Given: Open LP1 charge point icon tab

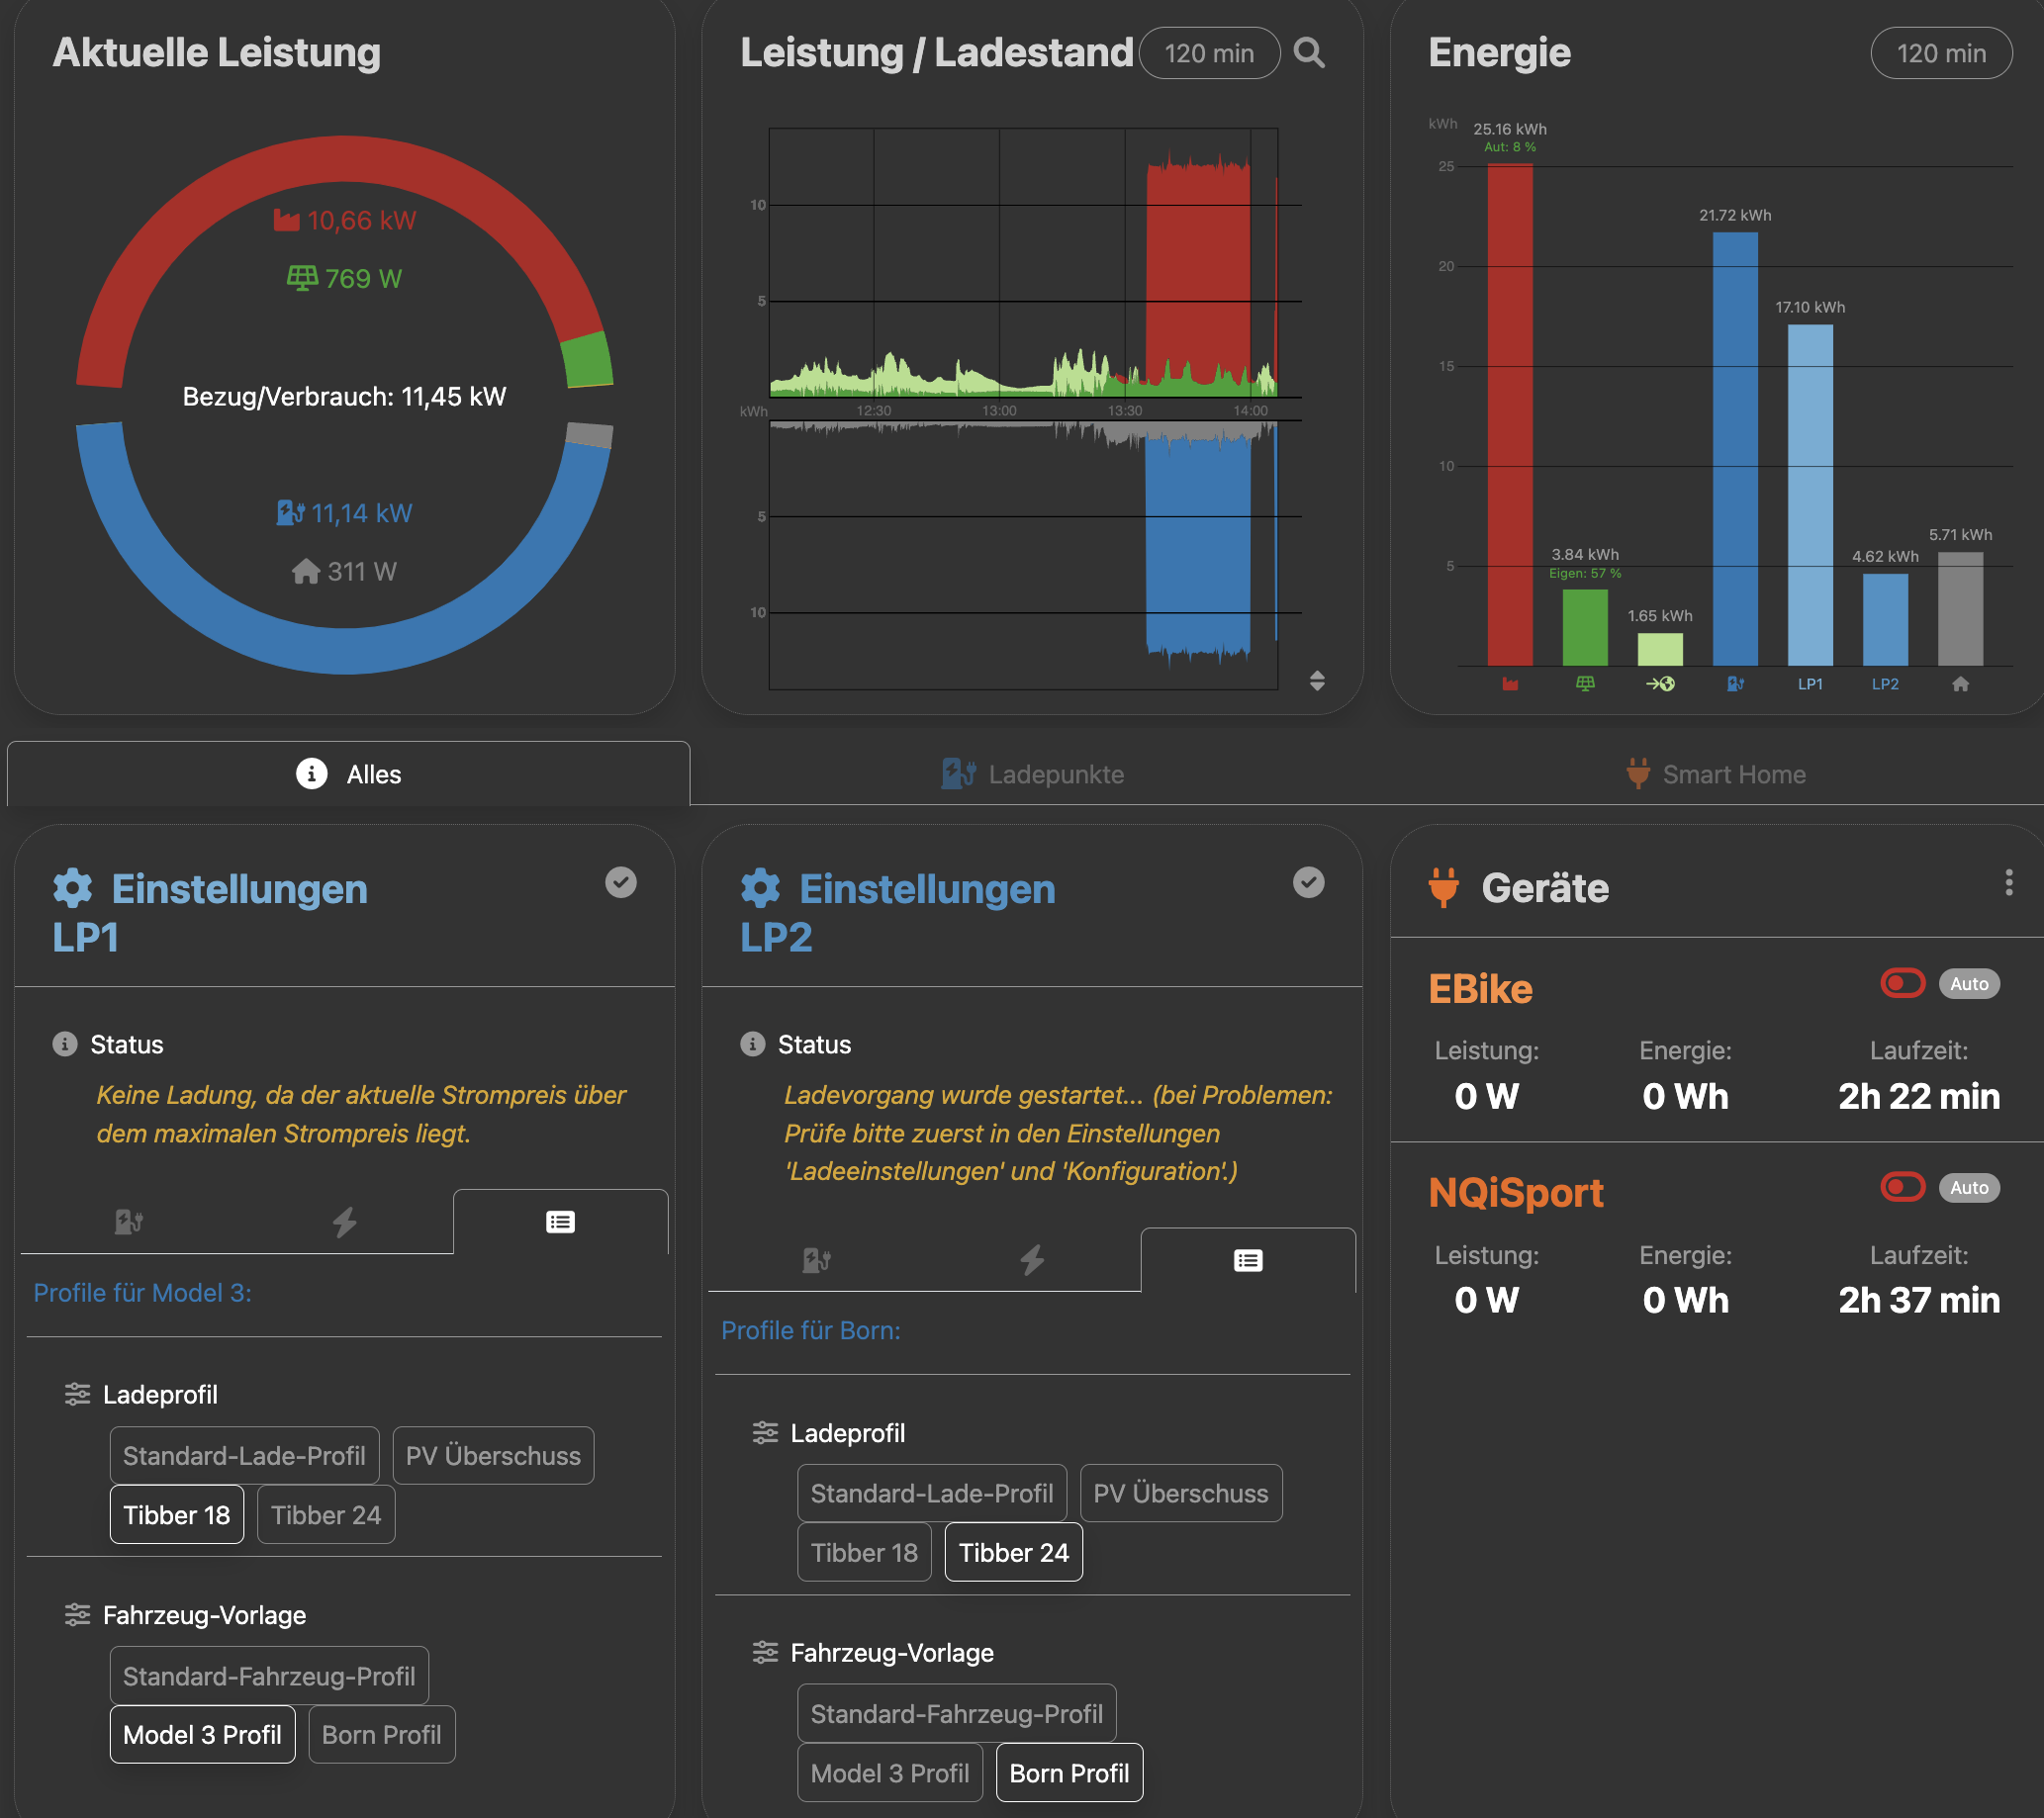Looking at the screenshot, I should click(x=129, y=1222).
